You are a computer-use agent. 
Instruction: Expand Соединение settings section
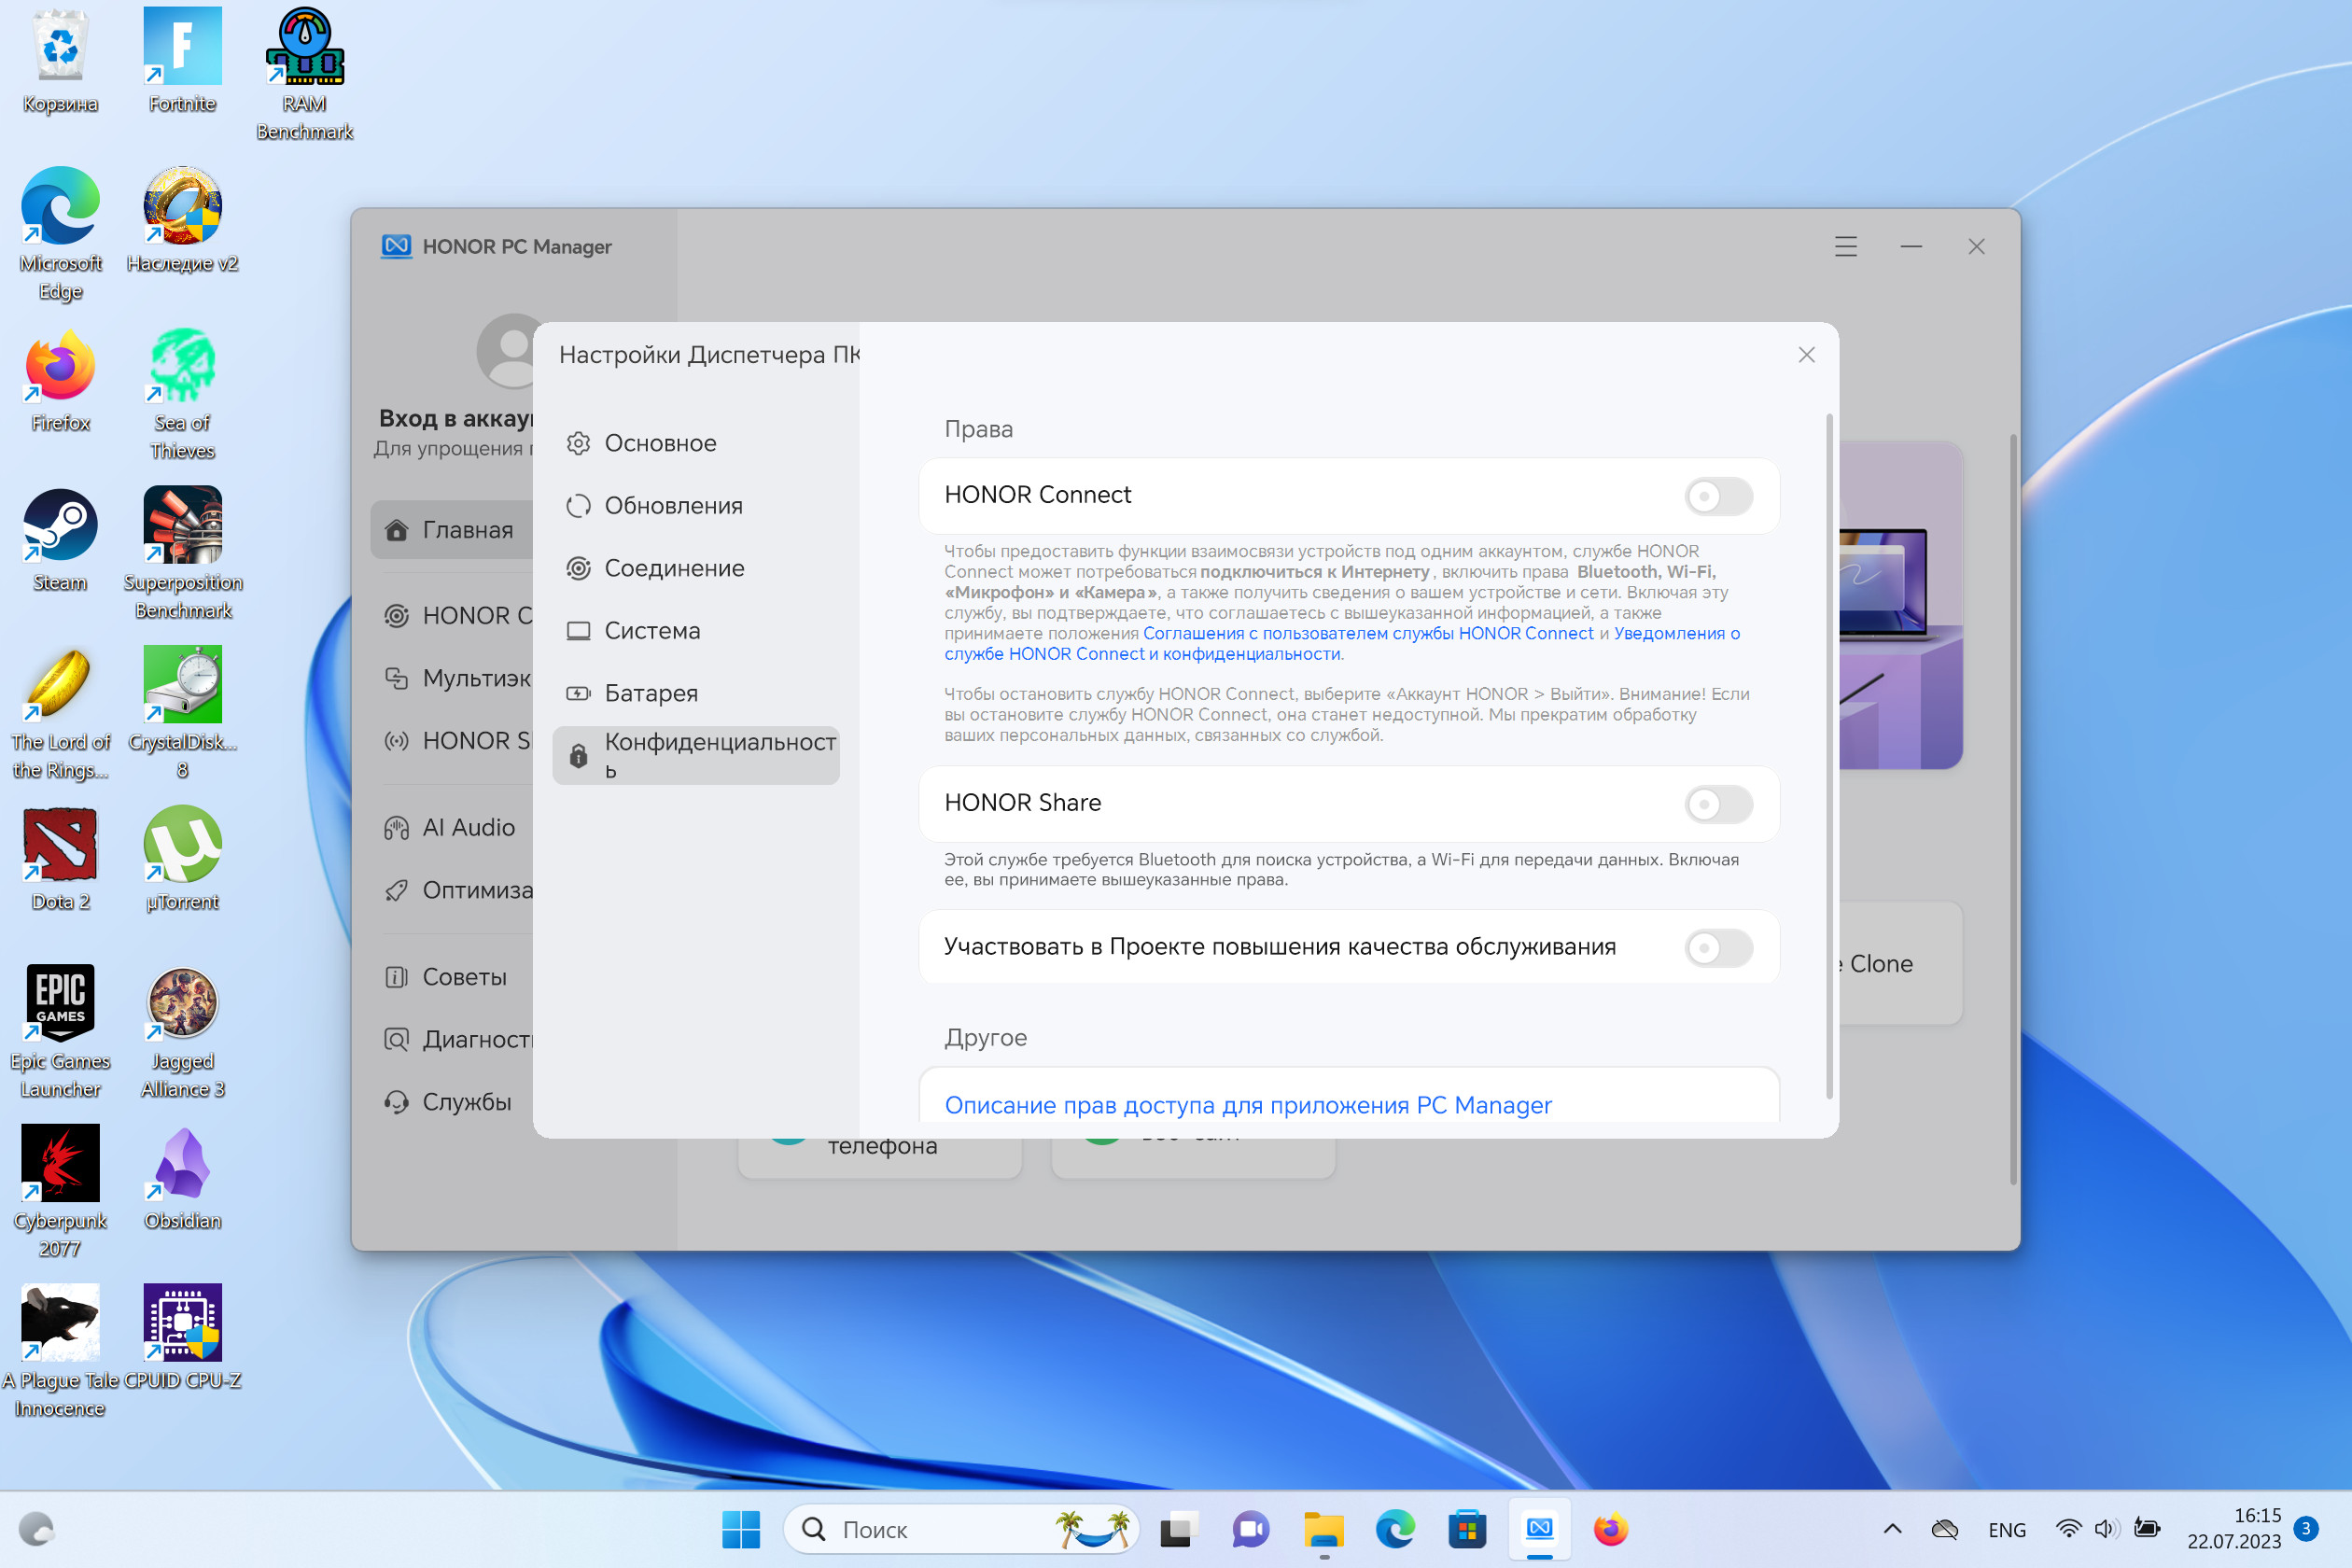pyautogui.click(x=674, y=566)
